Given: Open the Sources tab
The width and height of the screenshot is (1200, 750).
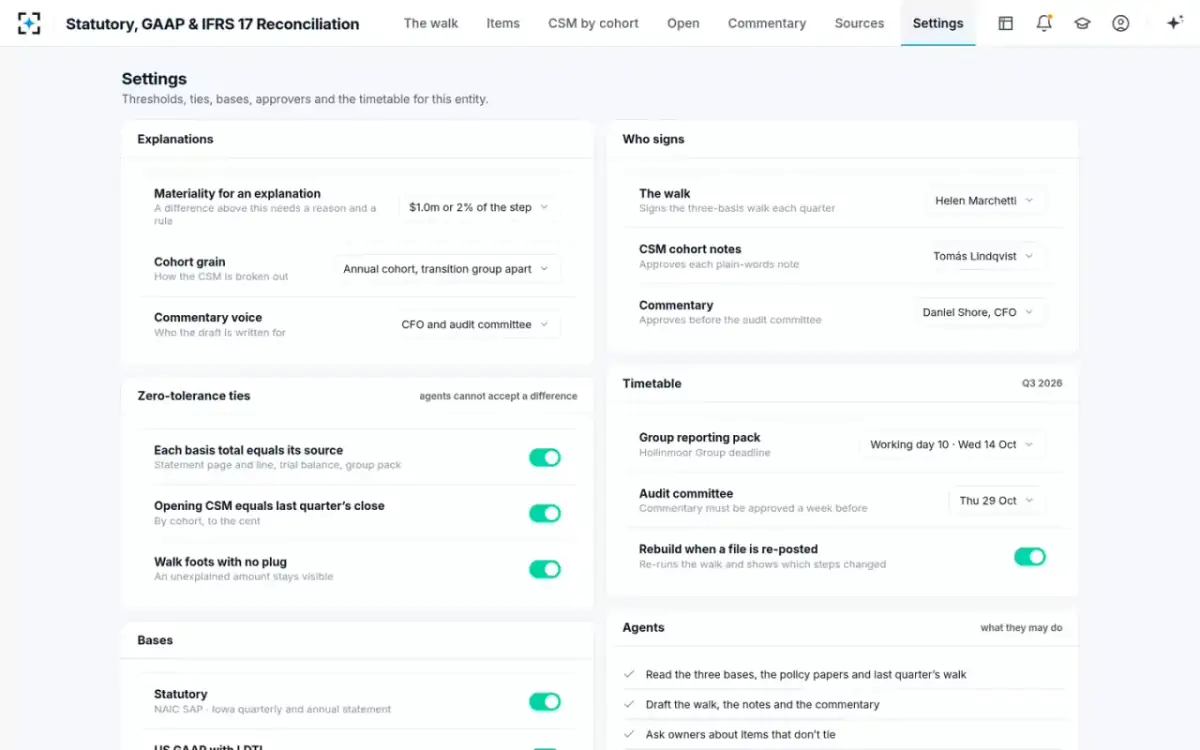Looking at the screenshot, I should 859,23.
